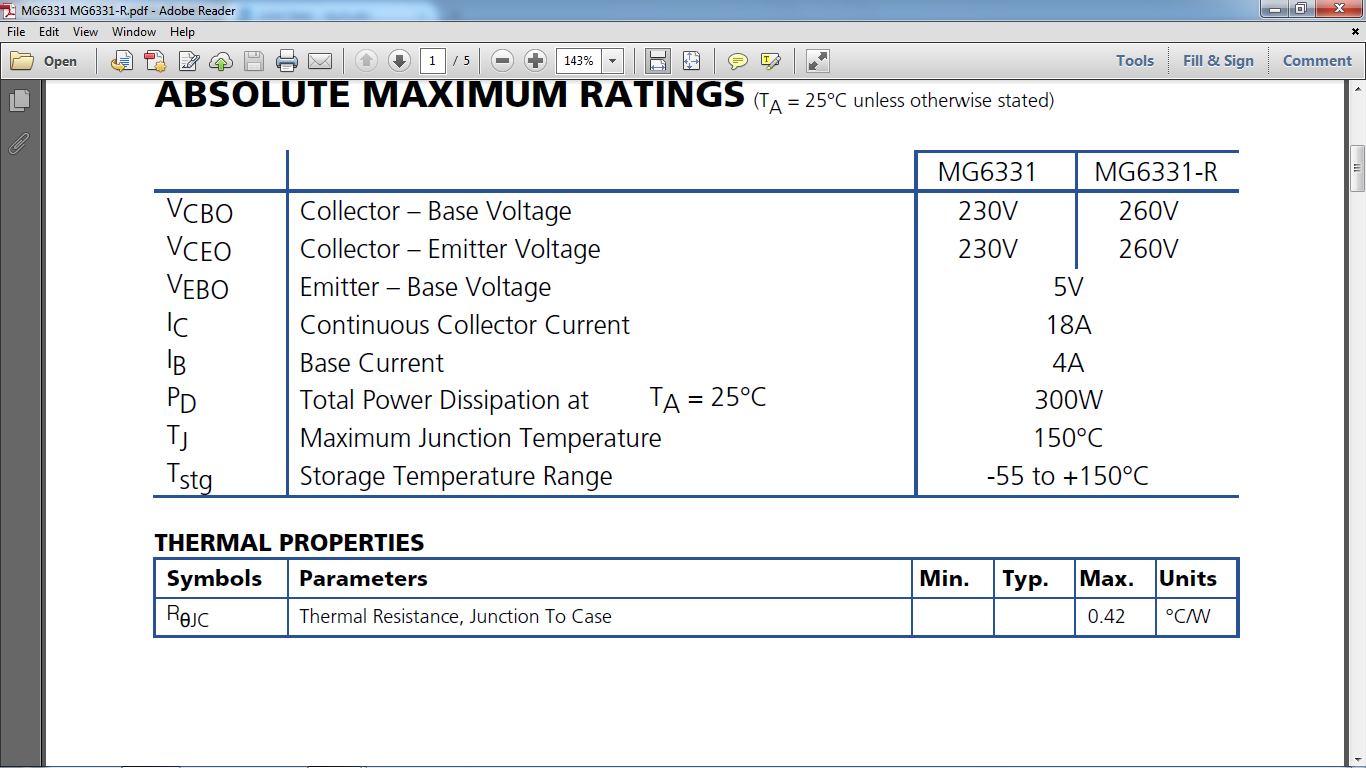Click the Open file button
Screen dimensions: 1366x768
pyautogui.click(x=44, y=61)
